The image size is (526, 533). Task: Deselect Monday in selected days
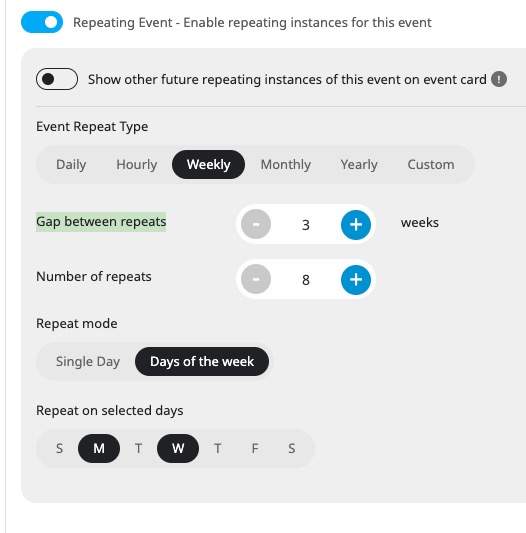[x=99, y=448]
